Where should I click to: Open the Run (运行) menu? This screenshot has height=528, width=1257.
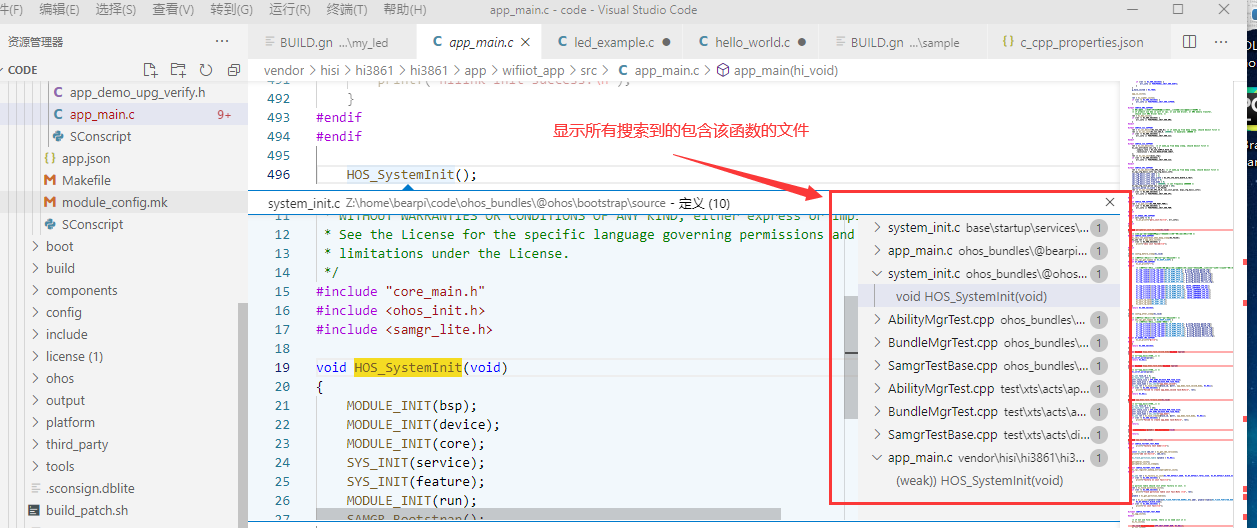click(x=289, y=9)
